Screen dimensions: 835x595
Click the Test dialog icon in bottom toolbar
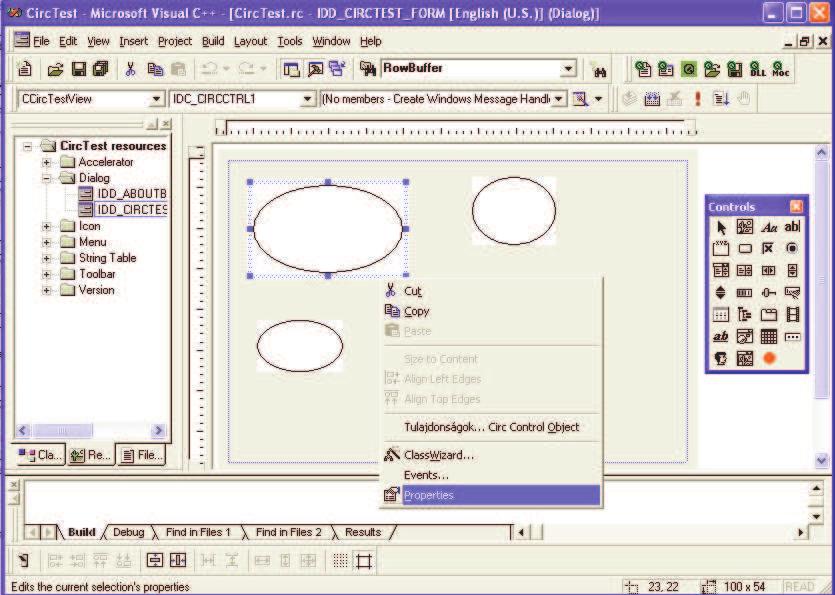click(x=23, y=561)
